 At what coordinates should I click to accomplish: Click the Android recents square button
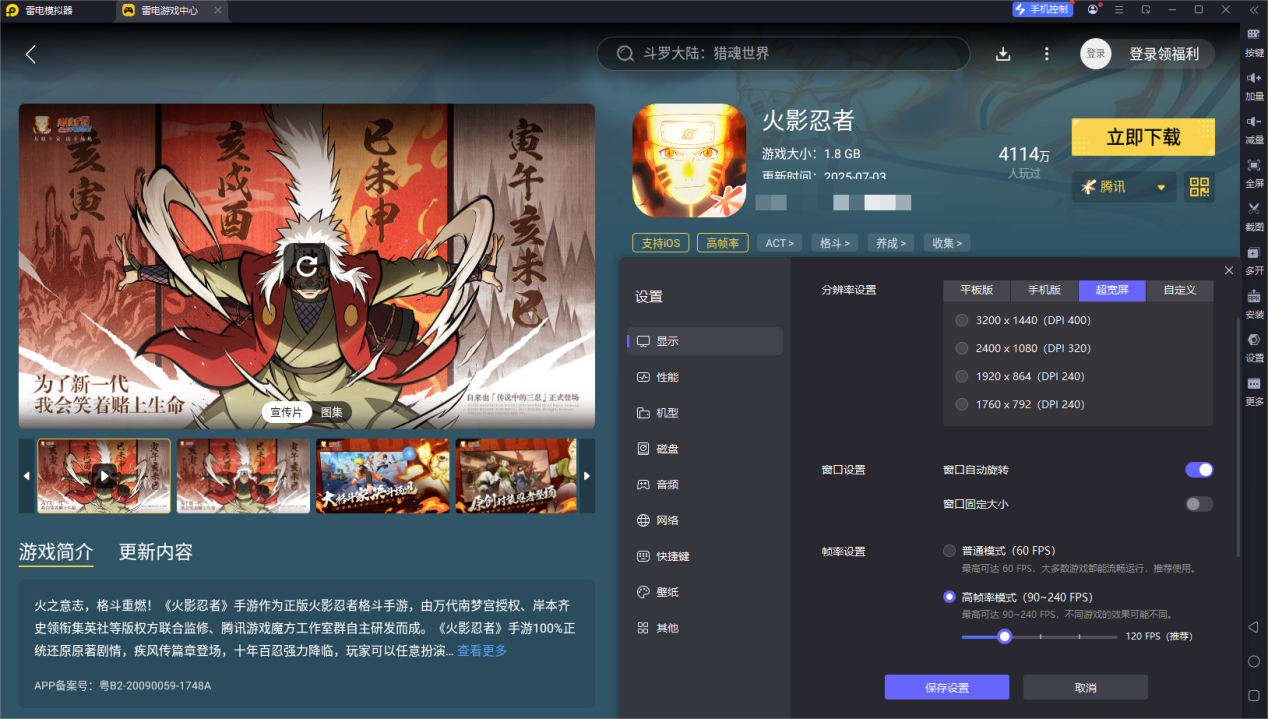(x=1253, y=695)
